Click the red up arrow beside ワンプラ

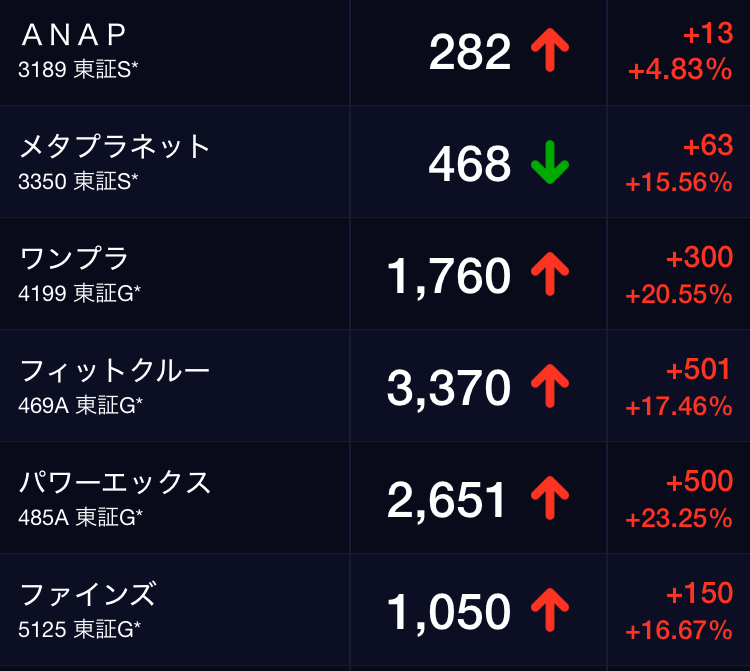coord(549,275)
